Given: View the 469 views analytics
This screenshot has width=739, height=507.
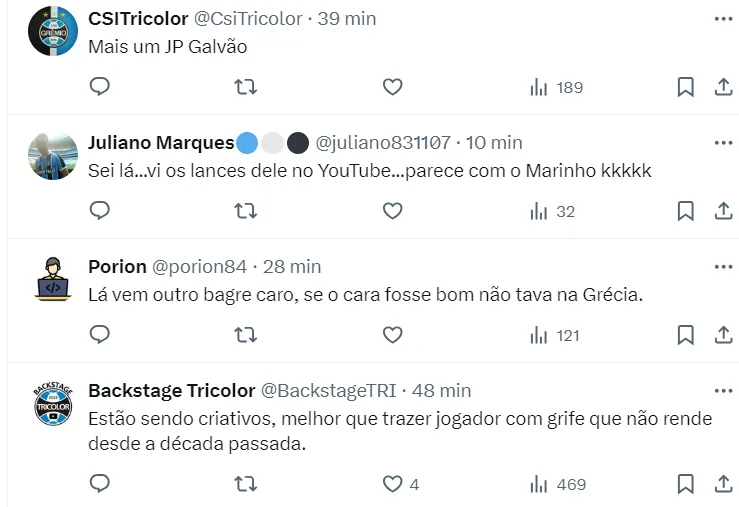Looking at the screenshot, I should (x=558, y=484).
